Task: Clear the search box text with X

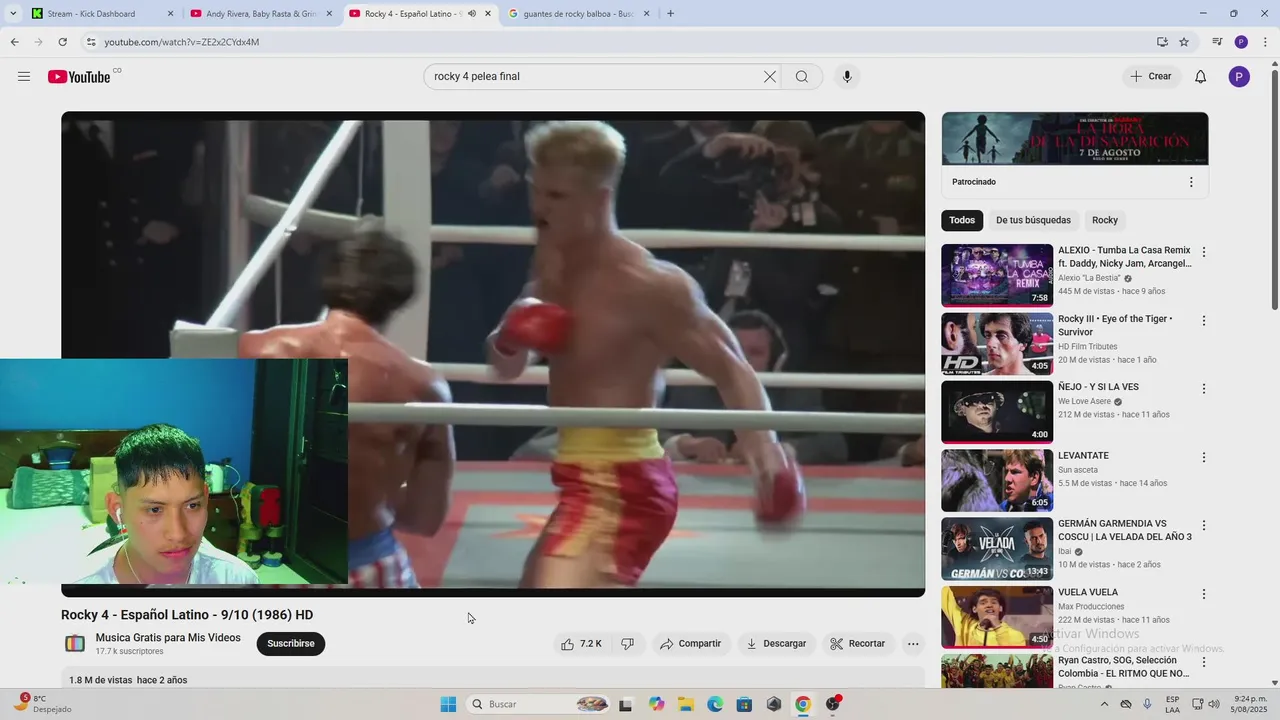Action: click(x=770, y=77)
